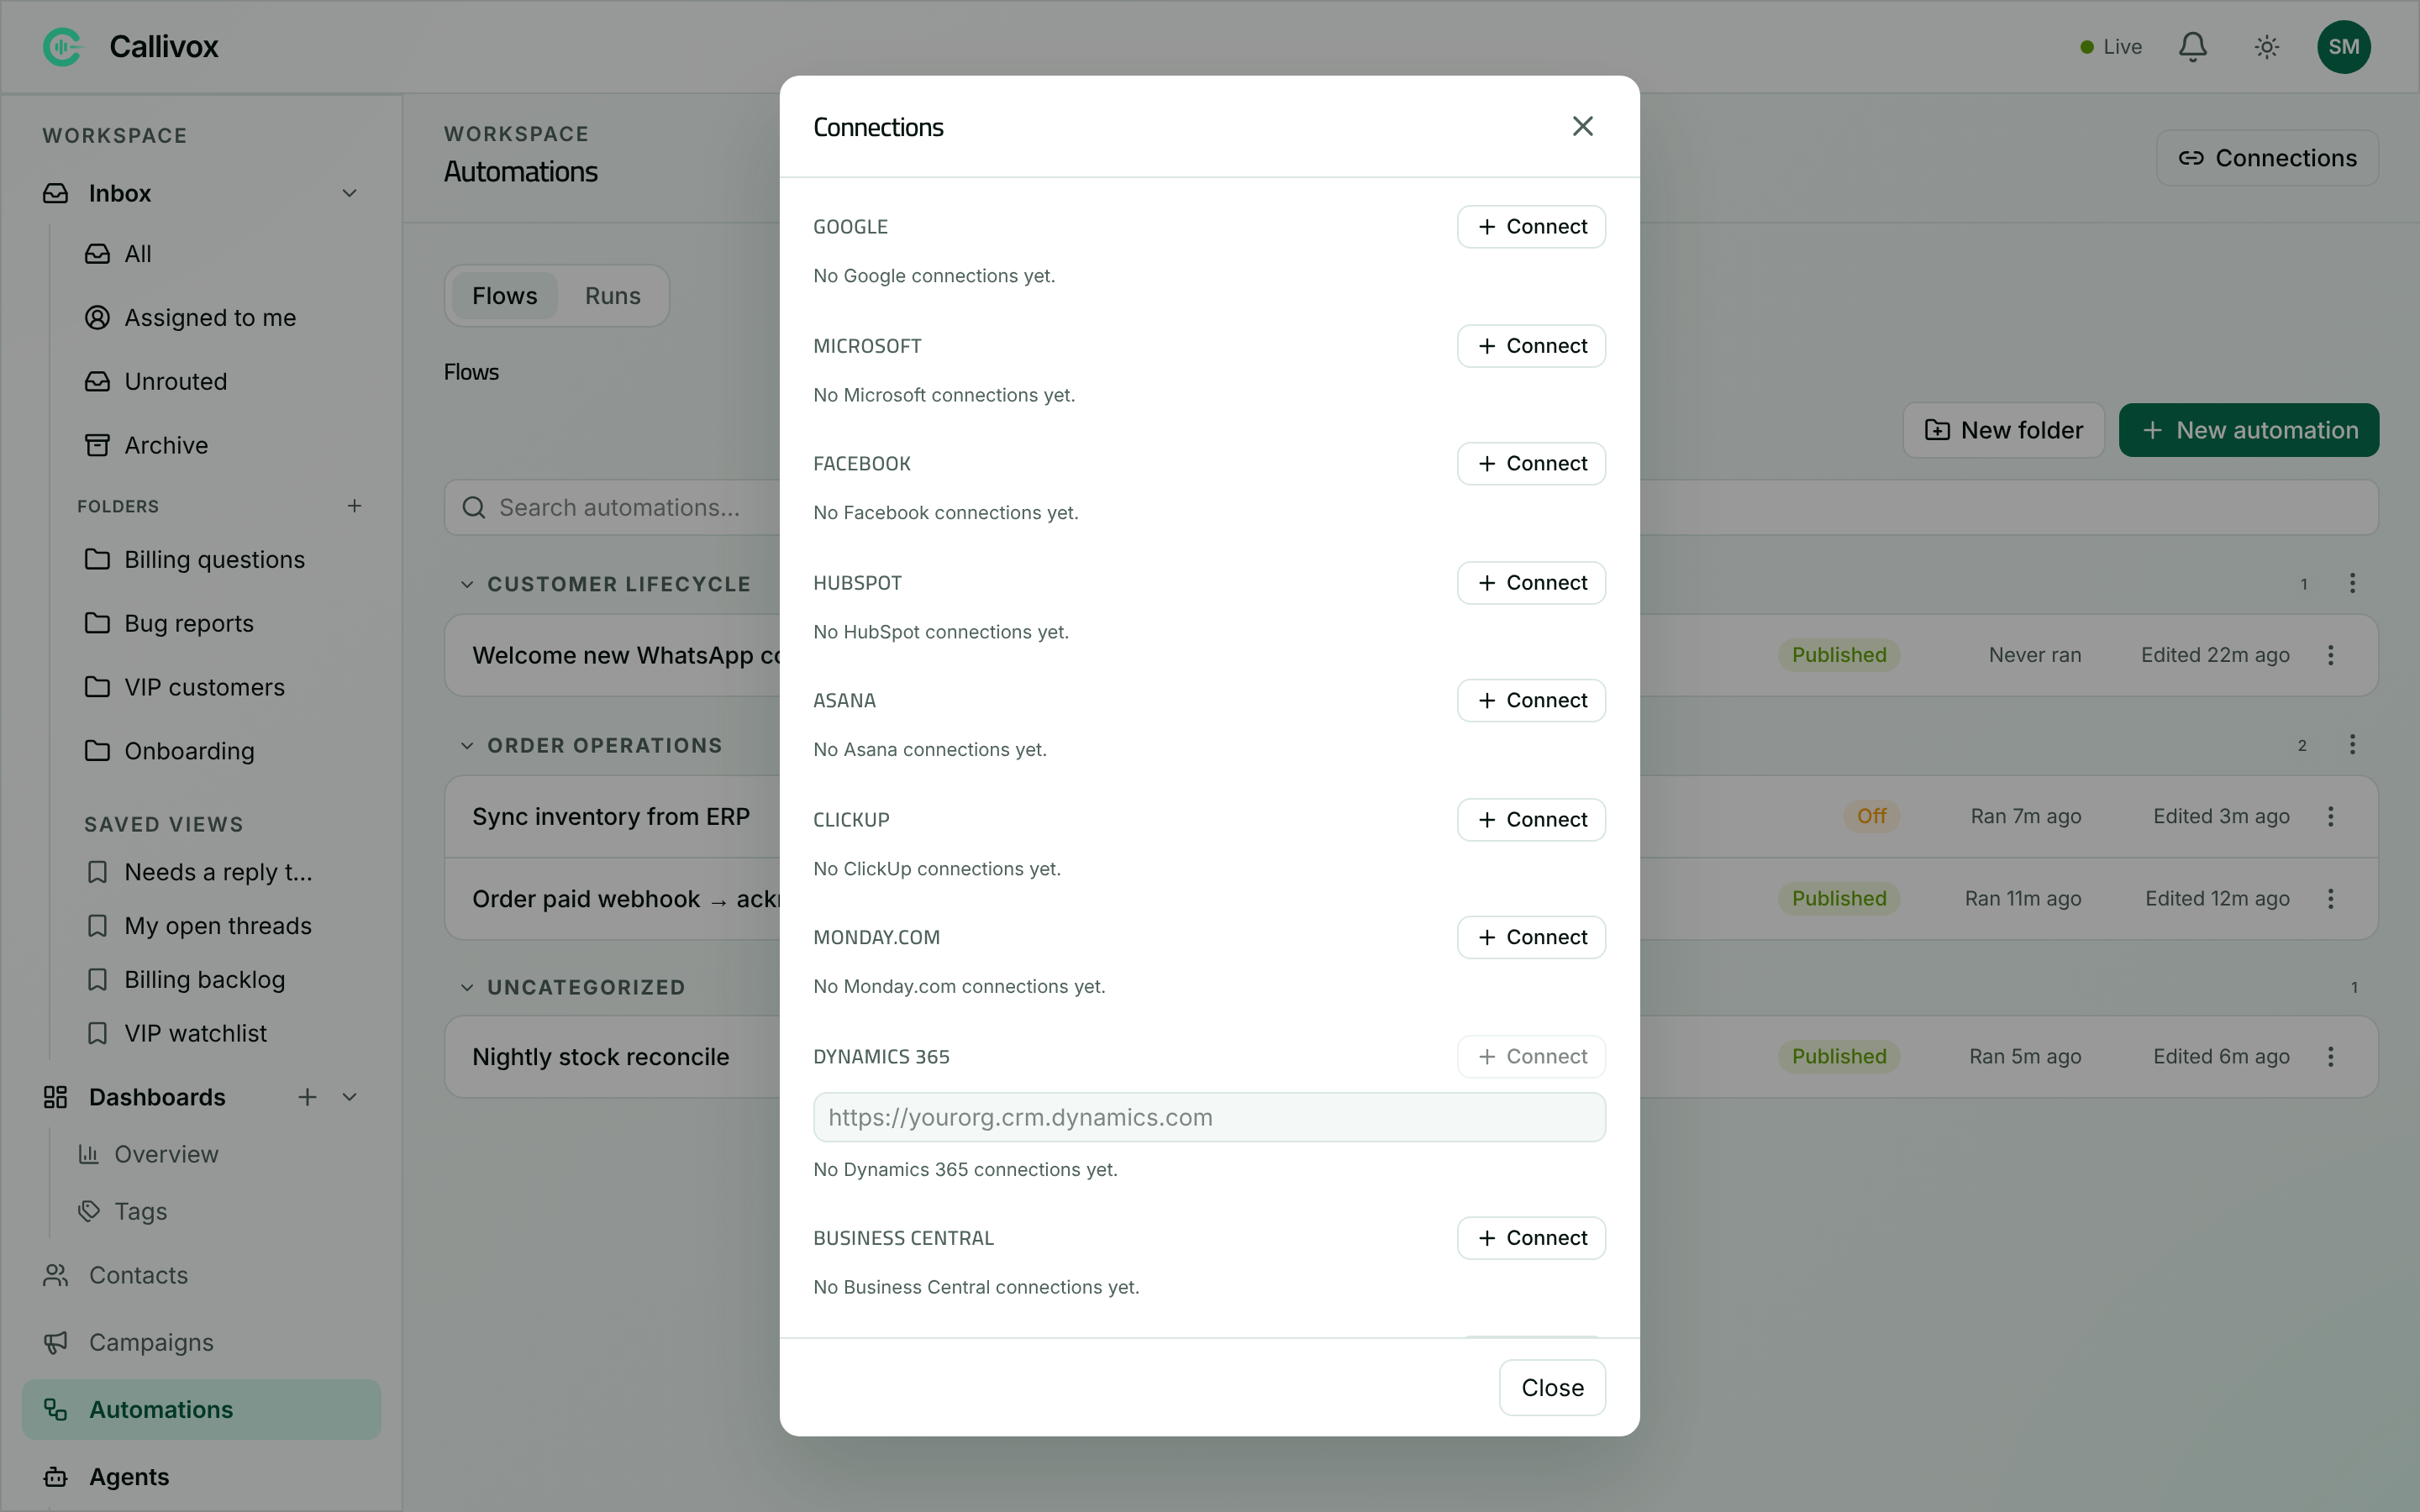Viewport: 2420px width, 1512px height.
Task: Open the kebab menu for Nightly stock reconcile
Action: pos(2330,1056)
